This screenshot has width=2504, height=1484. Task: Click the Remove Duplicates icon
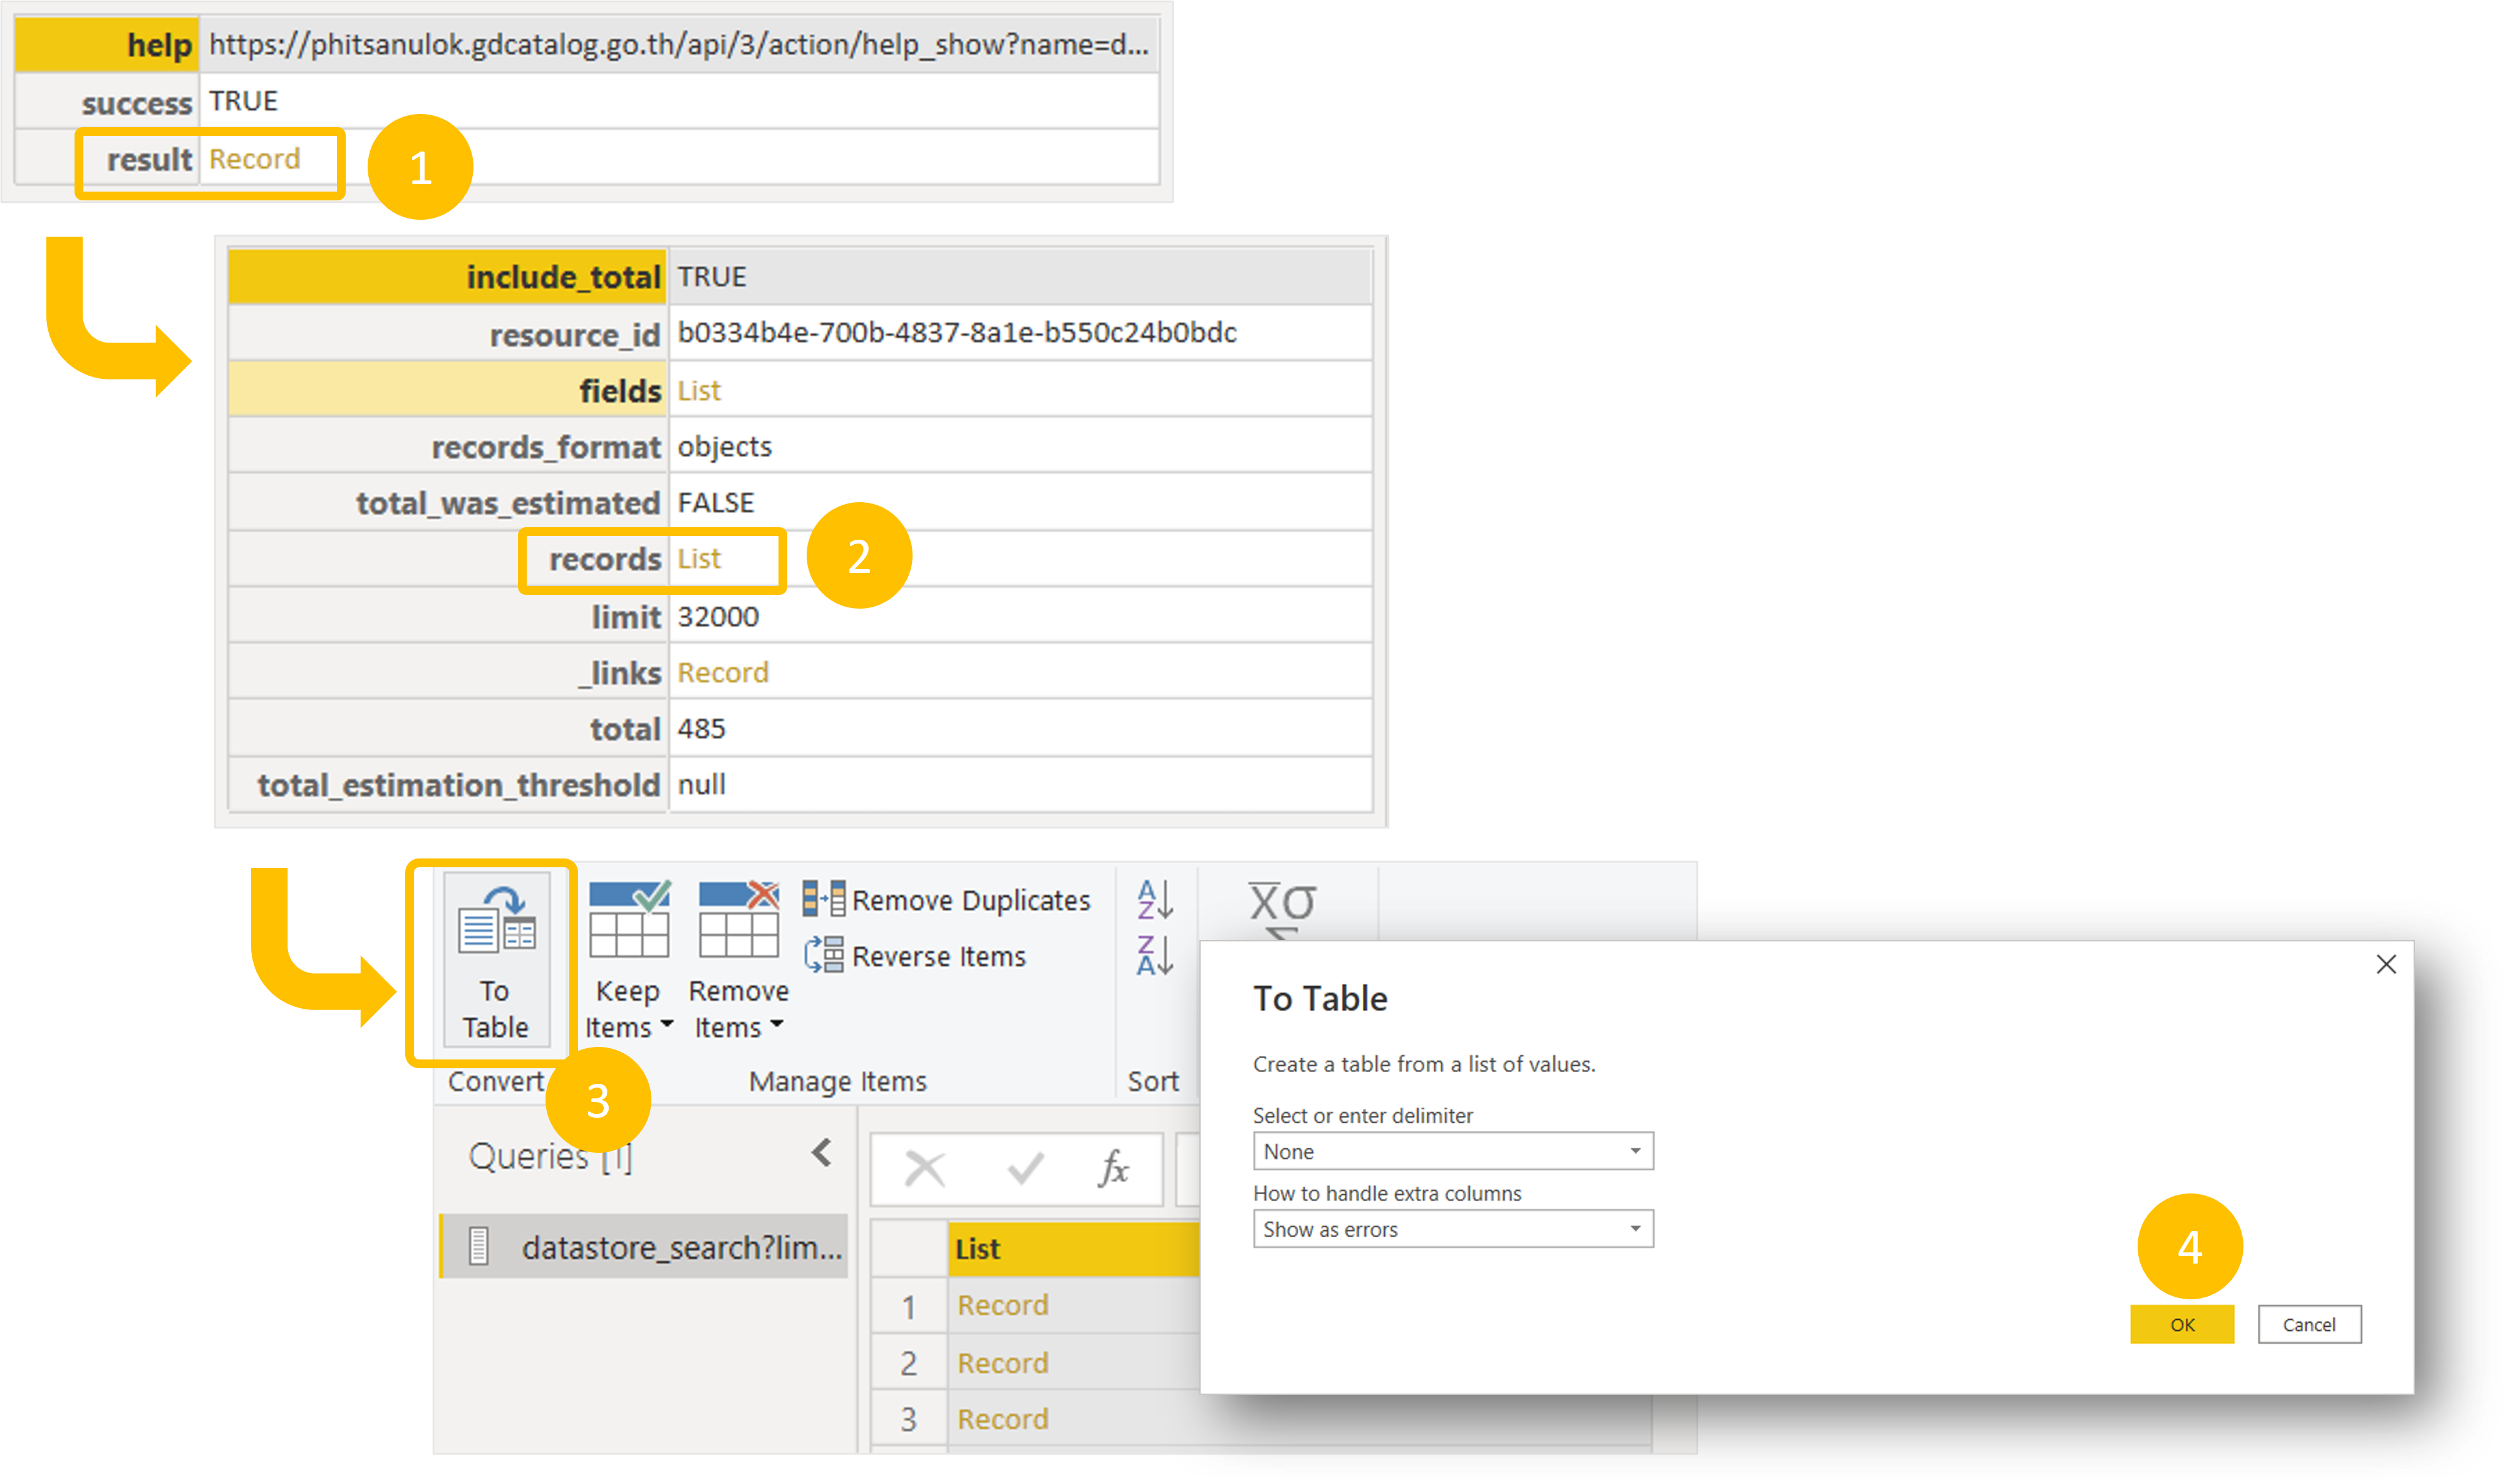823,899
